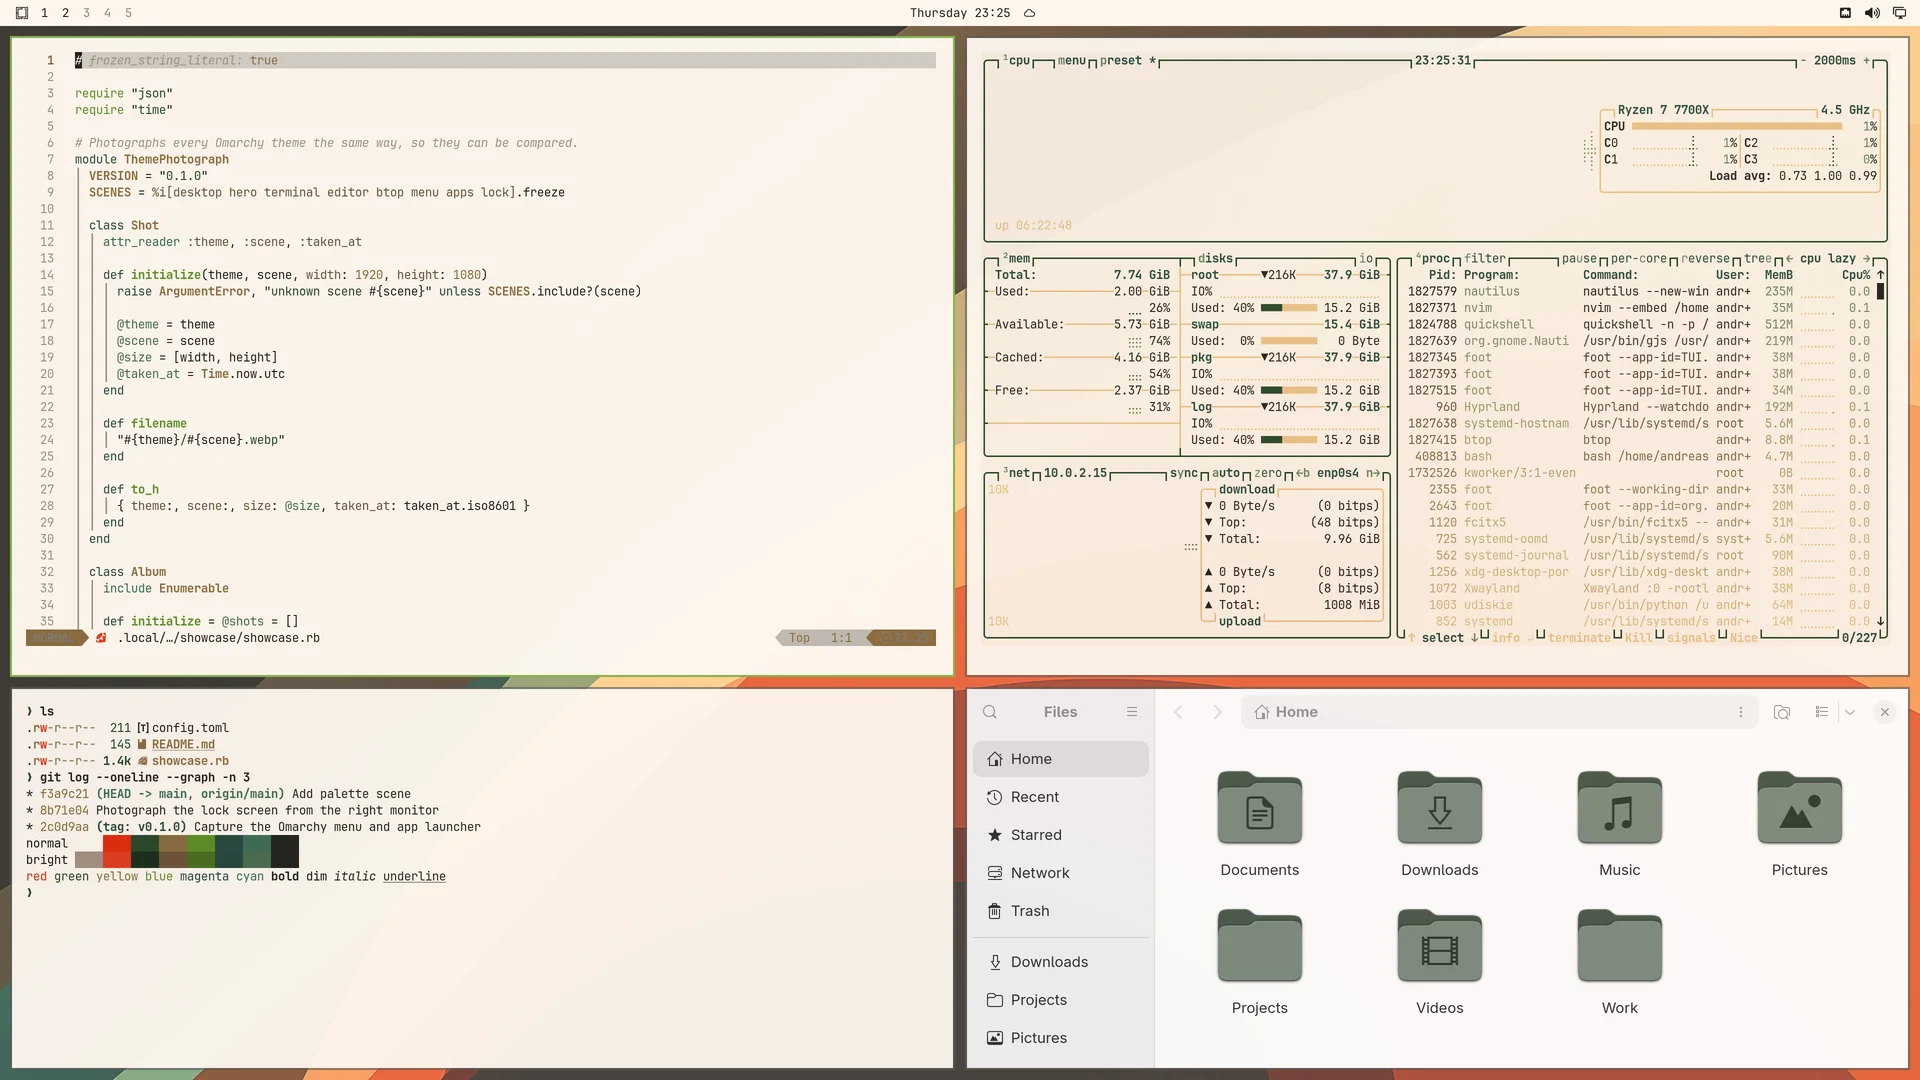Select Trash in Files sidebar
1920x1080 pixels.
tap(1061, 911)
